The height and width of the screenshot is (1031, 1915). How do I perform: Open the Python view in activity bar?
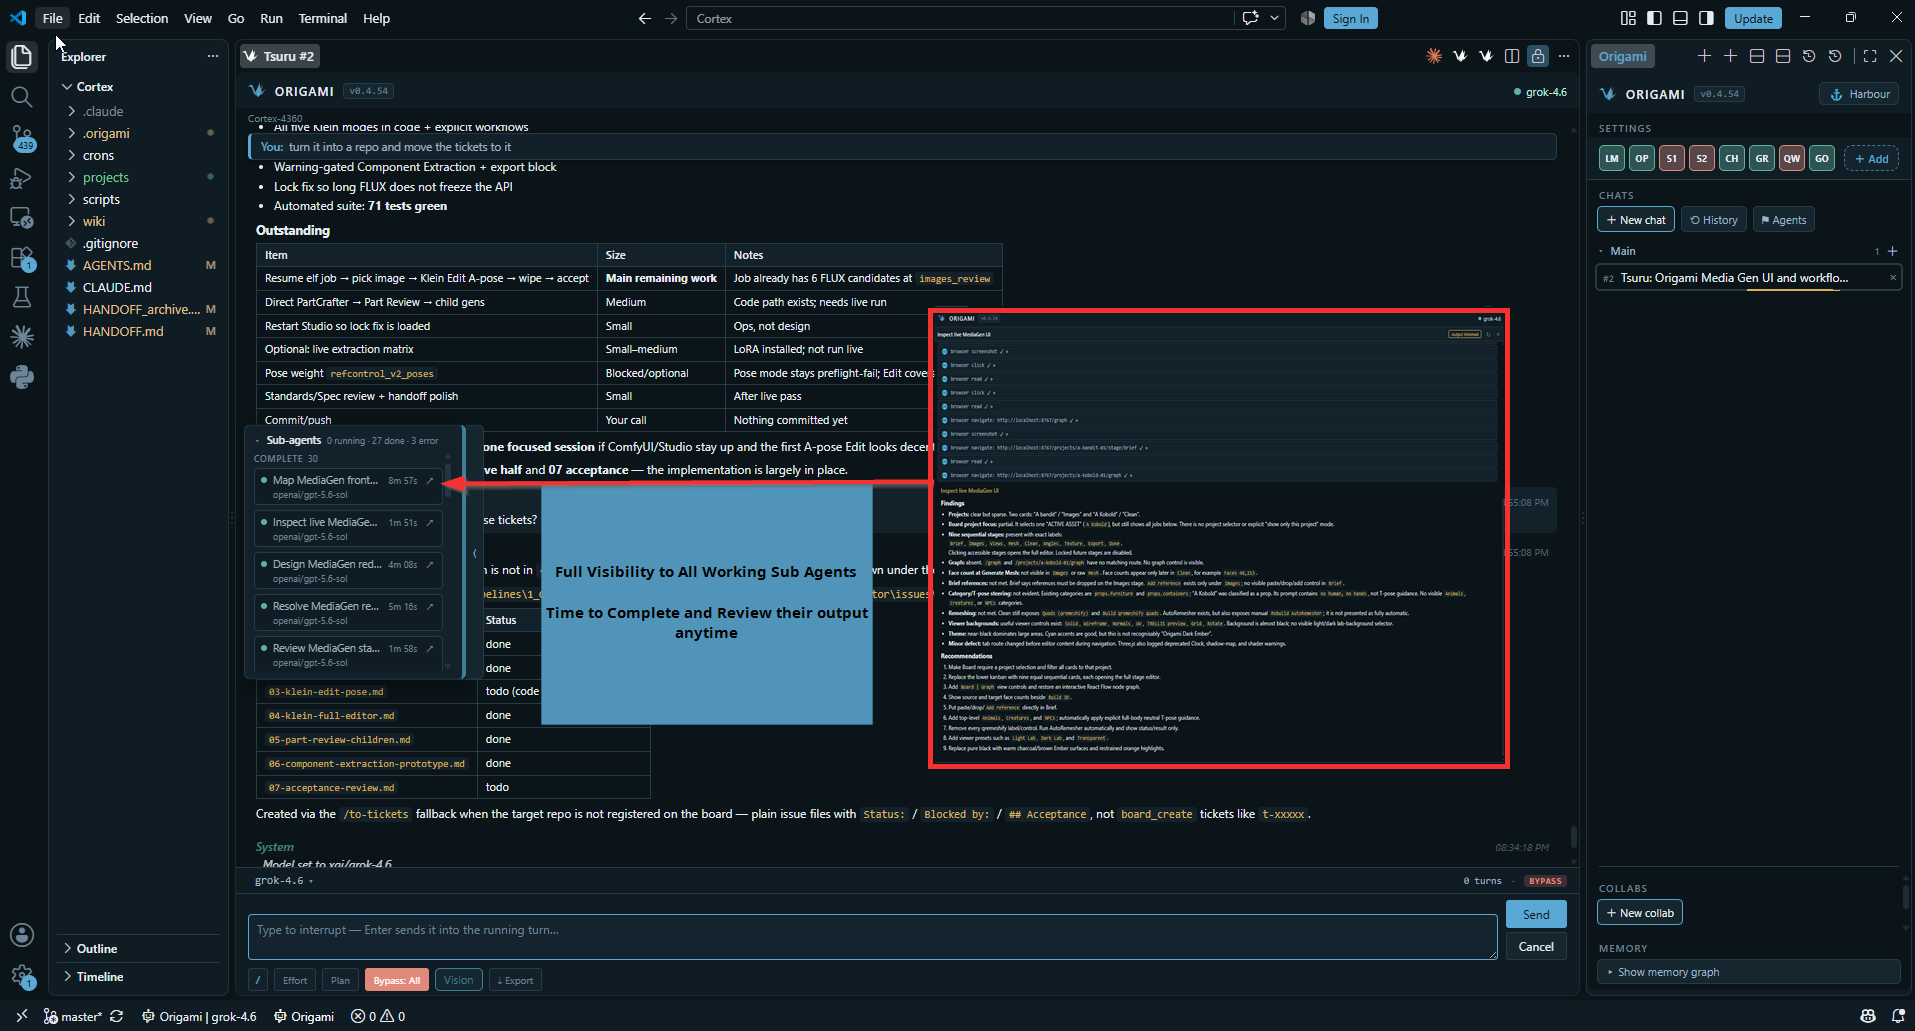pyautogui.click(x=21, y=377)
